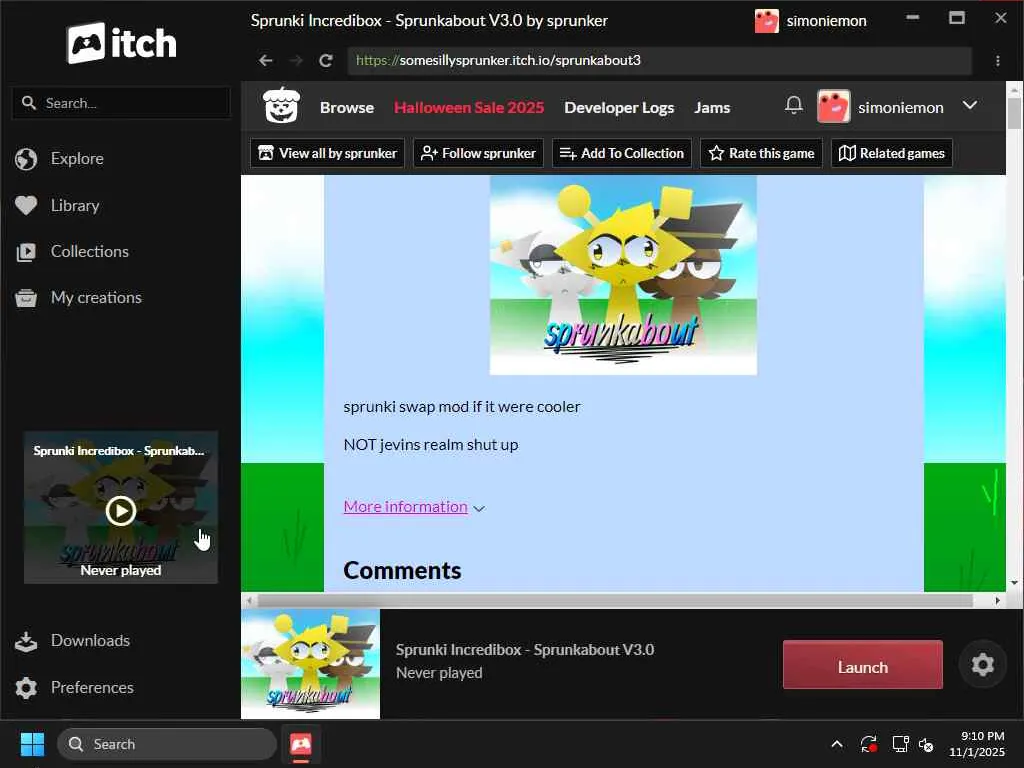This screenshot has height=768, width=1024.
Task: Click the Collections video icon
Action: (x=26, y=252)
